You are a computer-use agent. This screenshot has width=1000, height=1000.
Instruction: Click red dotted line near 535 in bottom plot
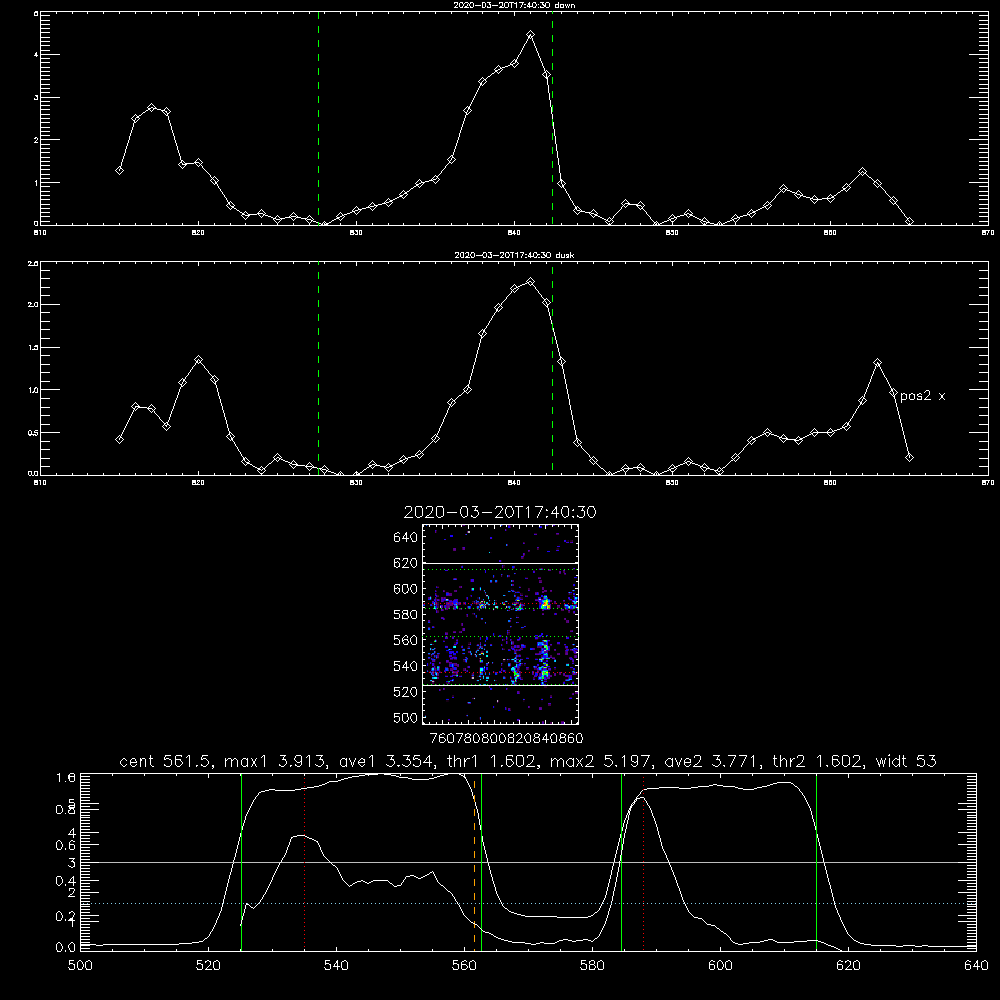point(305,861)
